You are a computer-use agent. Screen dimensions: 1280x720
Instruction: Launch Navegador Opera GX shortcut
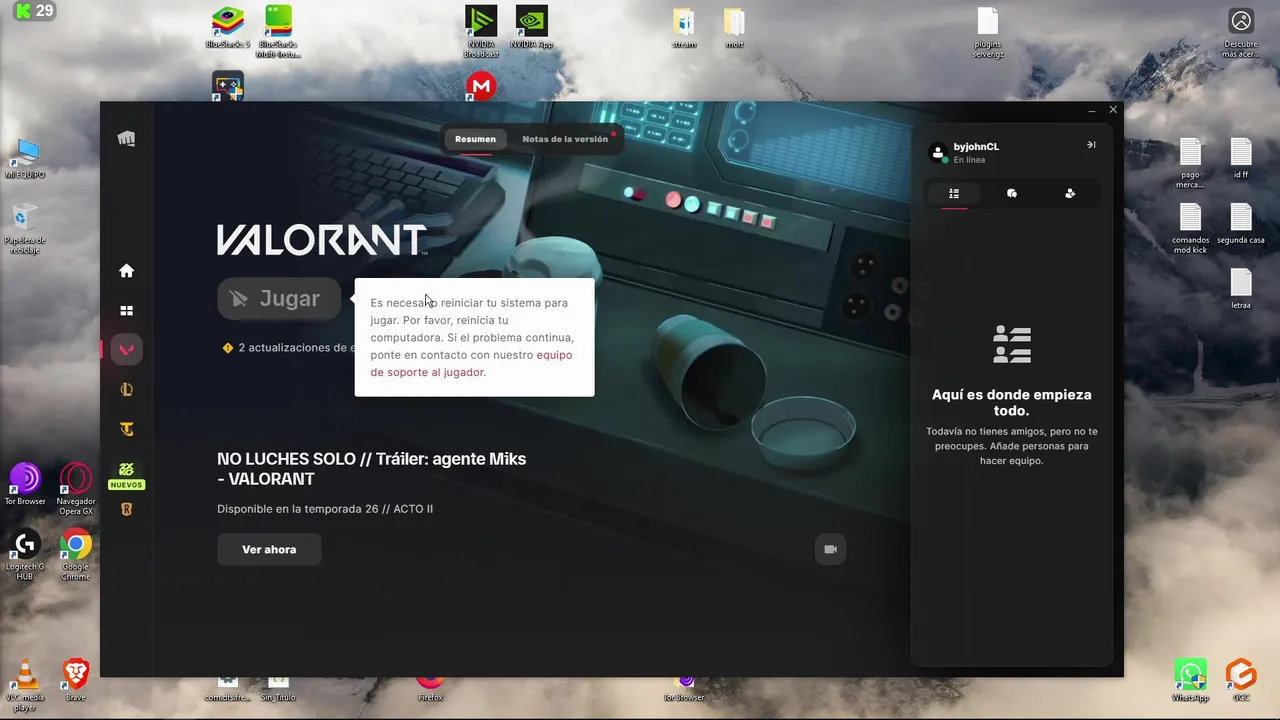(76, 489)
